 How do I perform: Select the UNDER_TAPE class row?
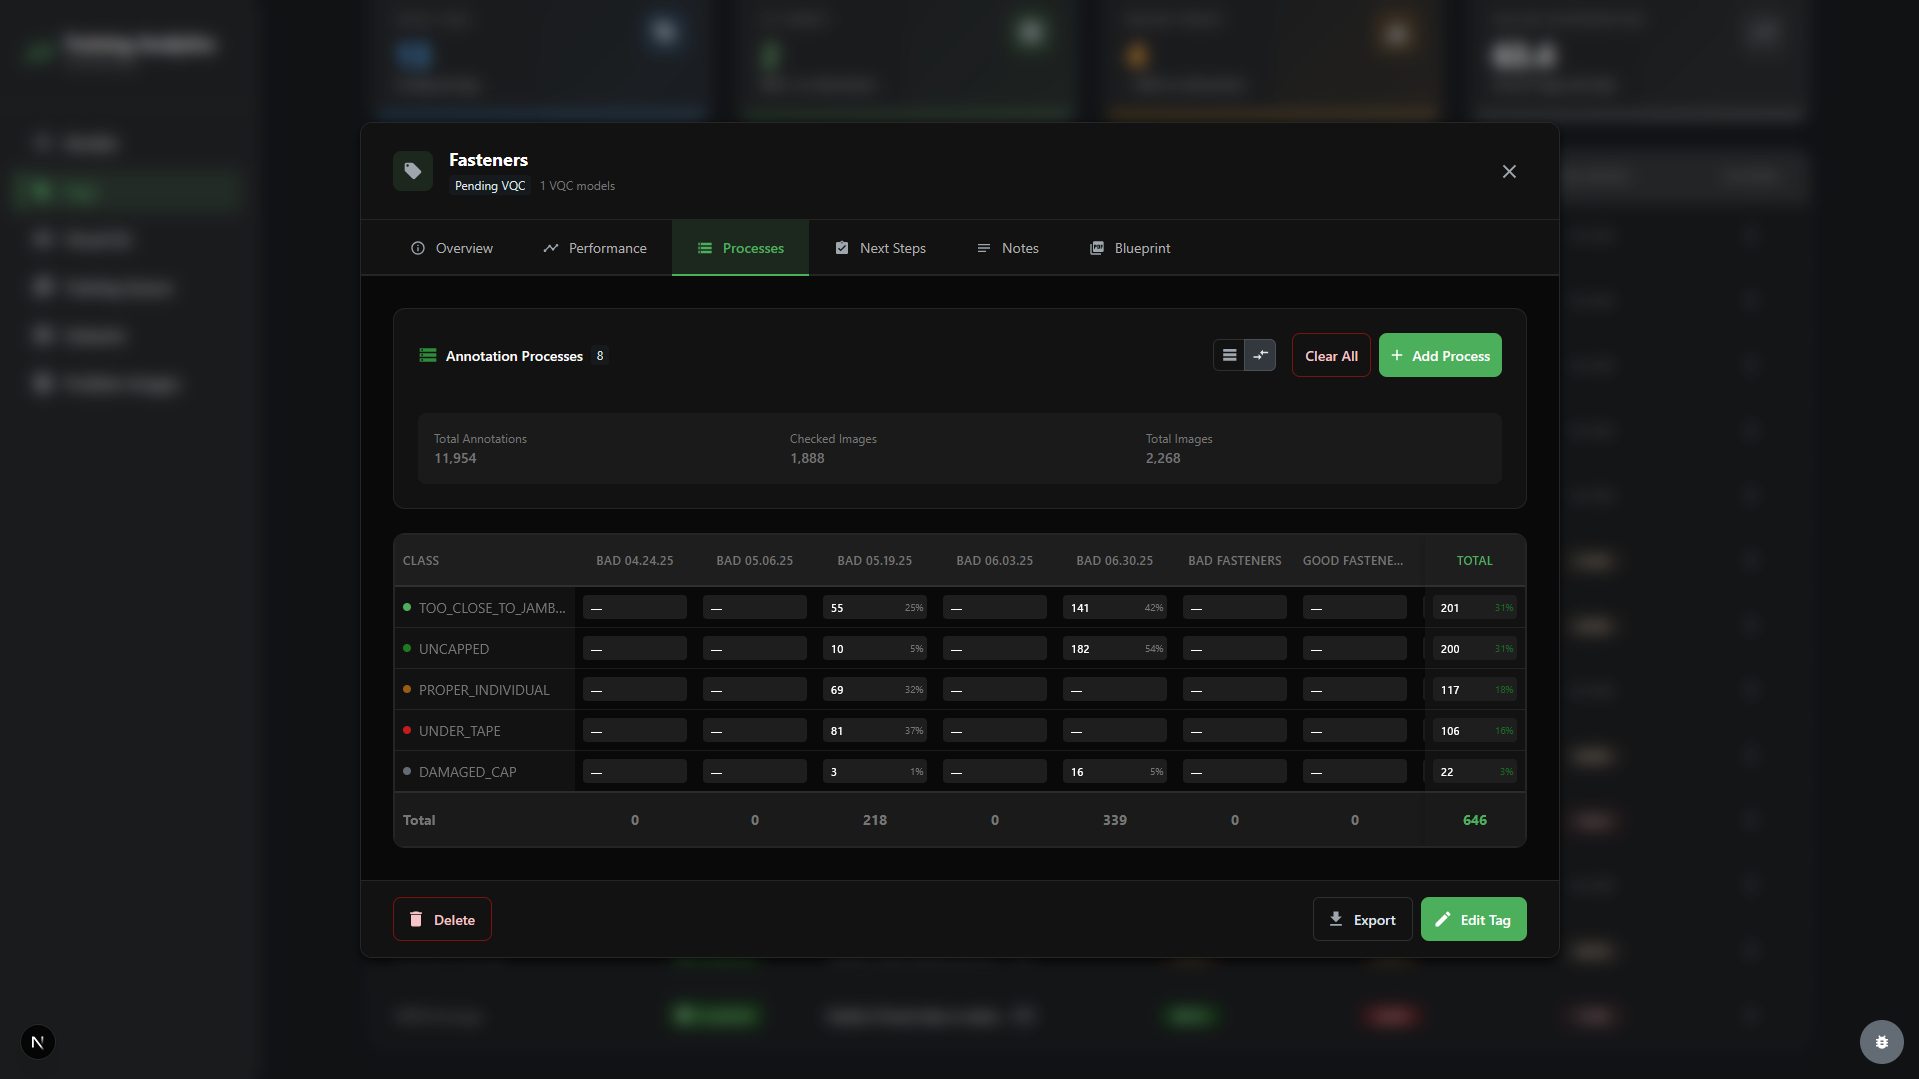pyautogui.click(x=960, y=730)
